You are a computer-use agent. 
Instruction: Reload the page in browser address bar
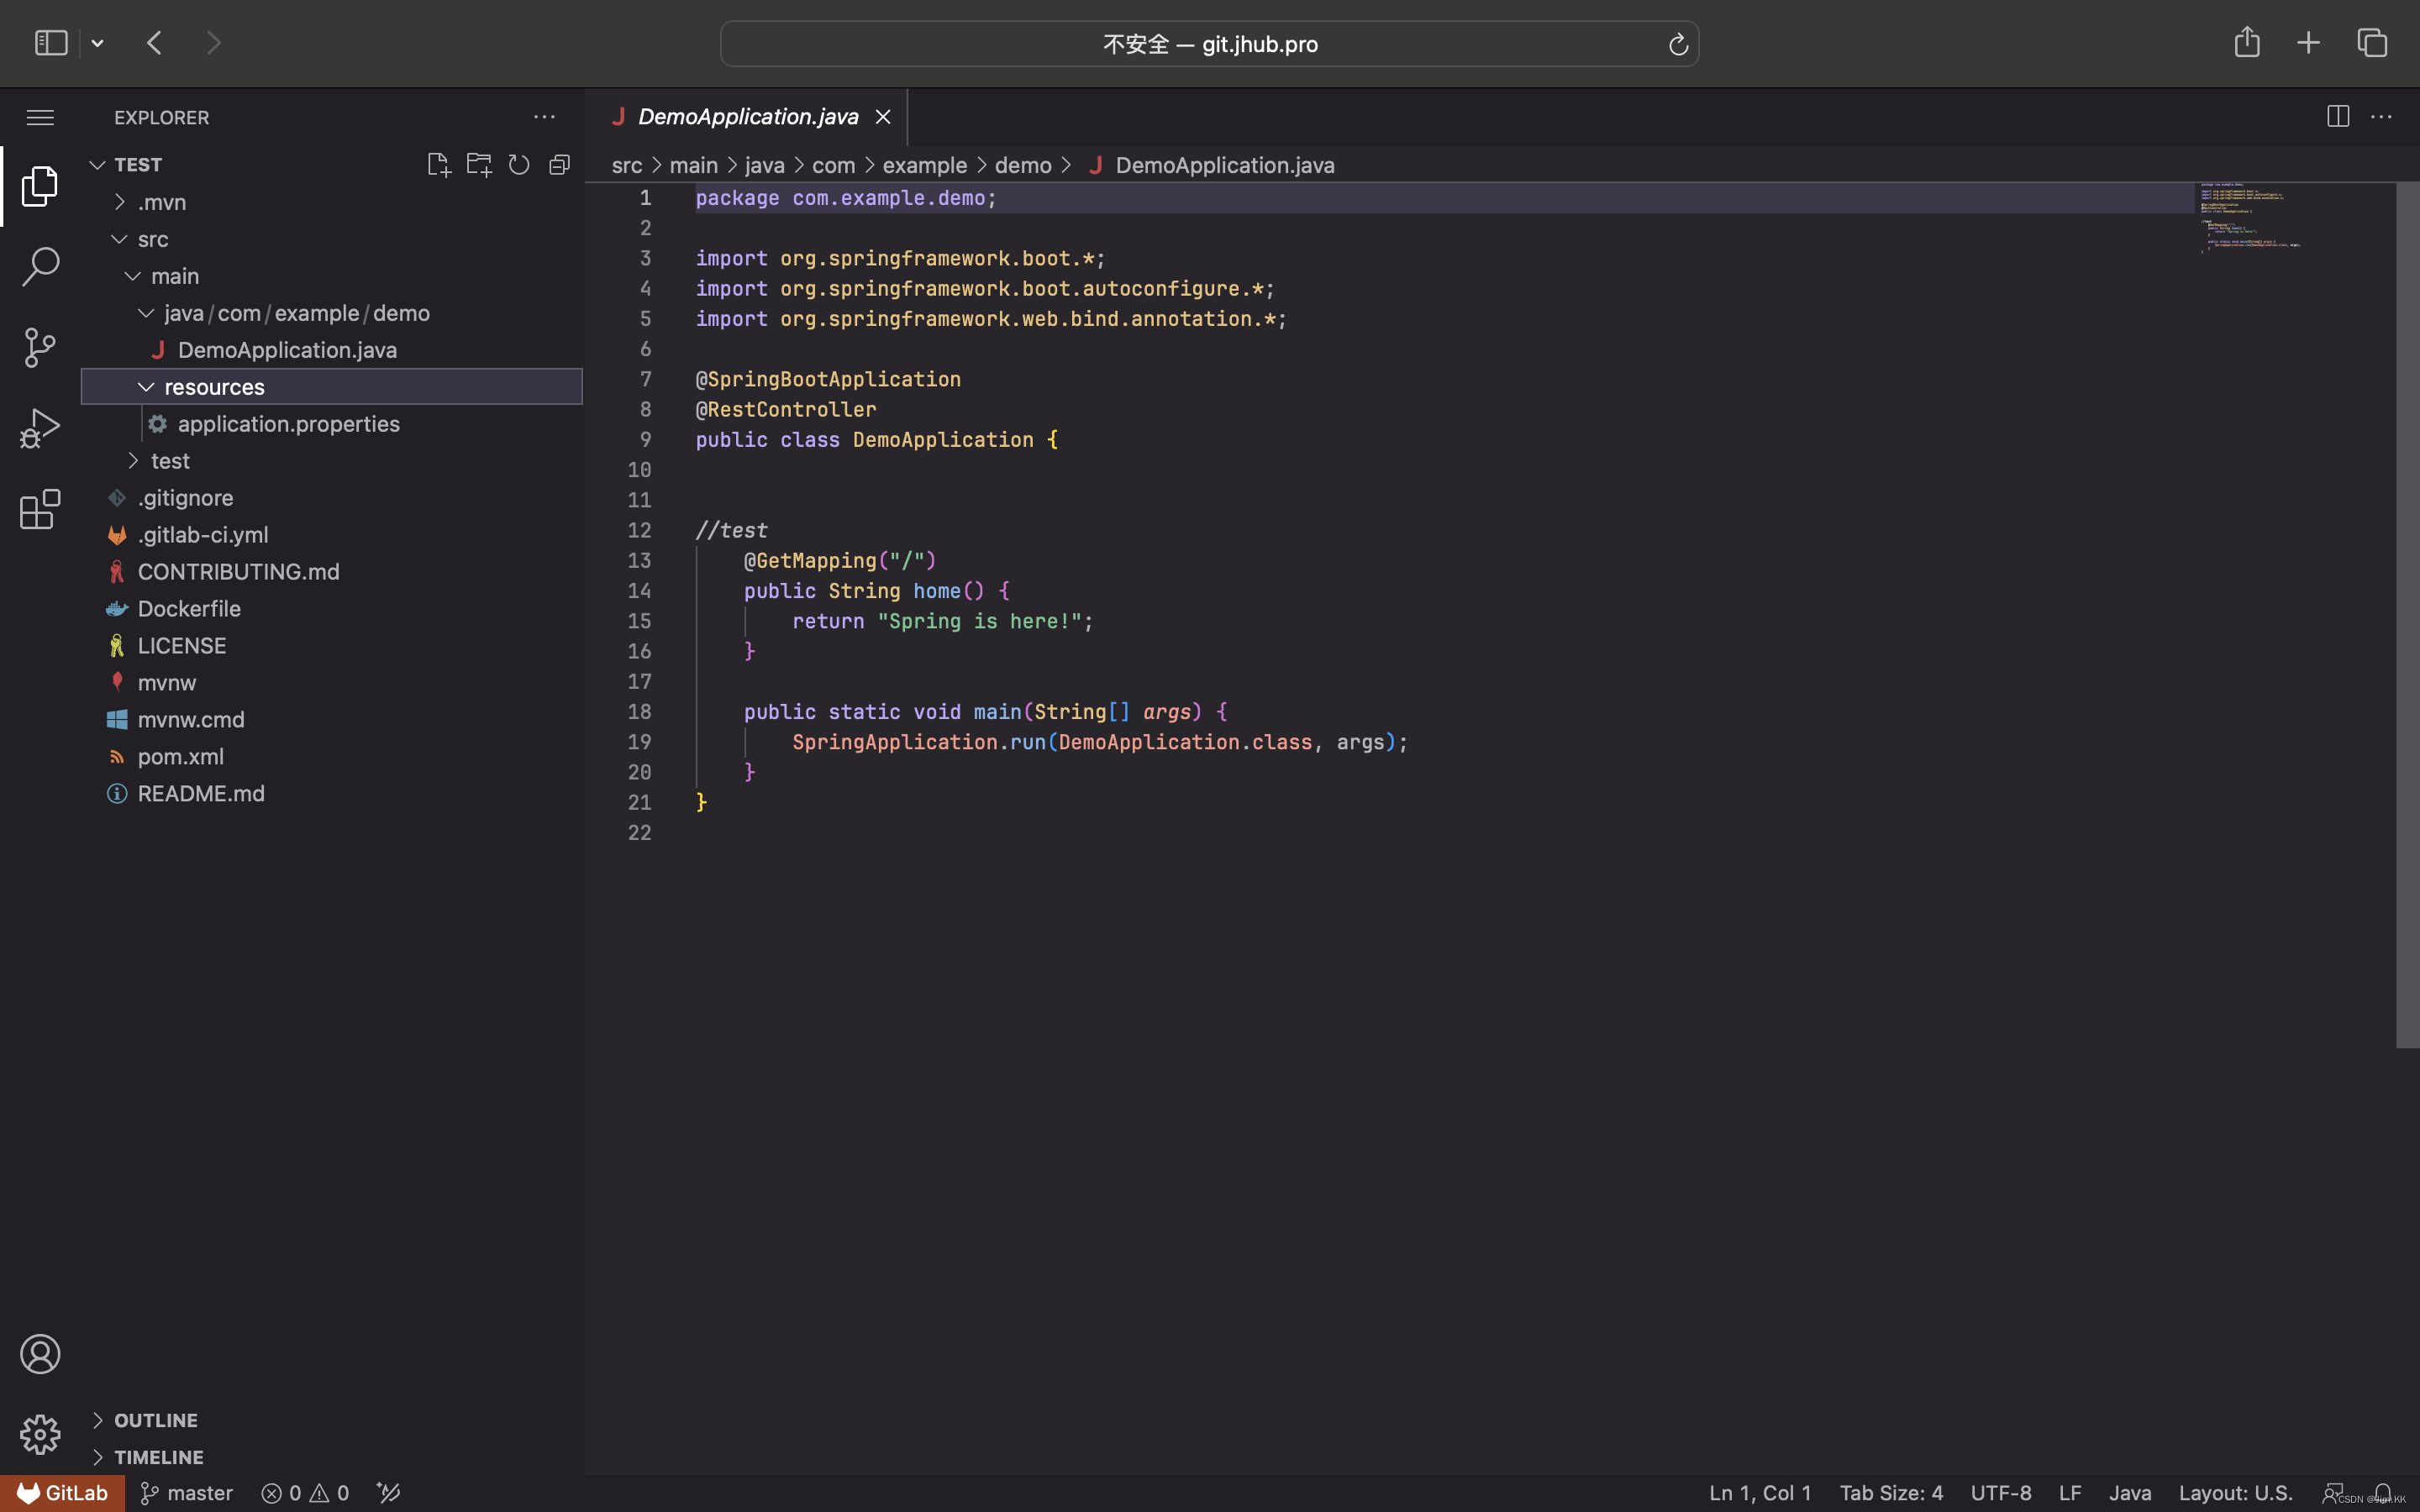pyautogui.click(x=1678, y=44)
